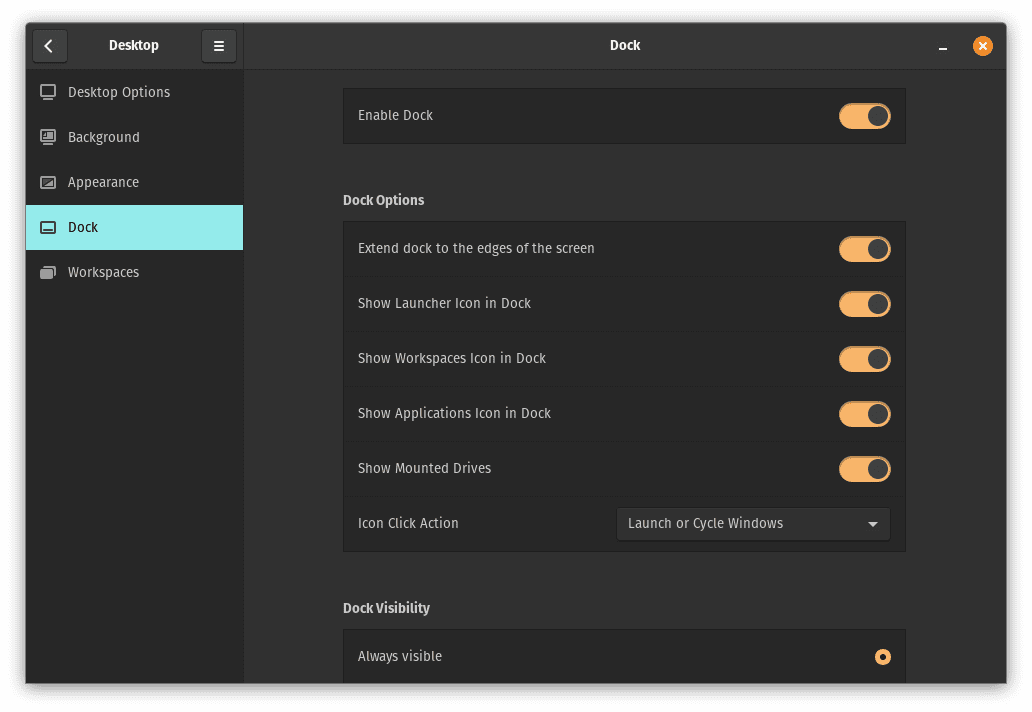Click the back arrow button
The height and width of the screenshot is (712, 1032).
pyautogui.click(x=49, y=46)
